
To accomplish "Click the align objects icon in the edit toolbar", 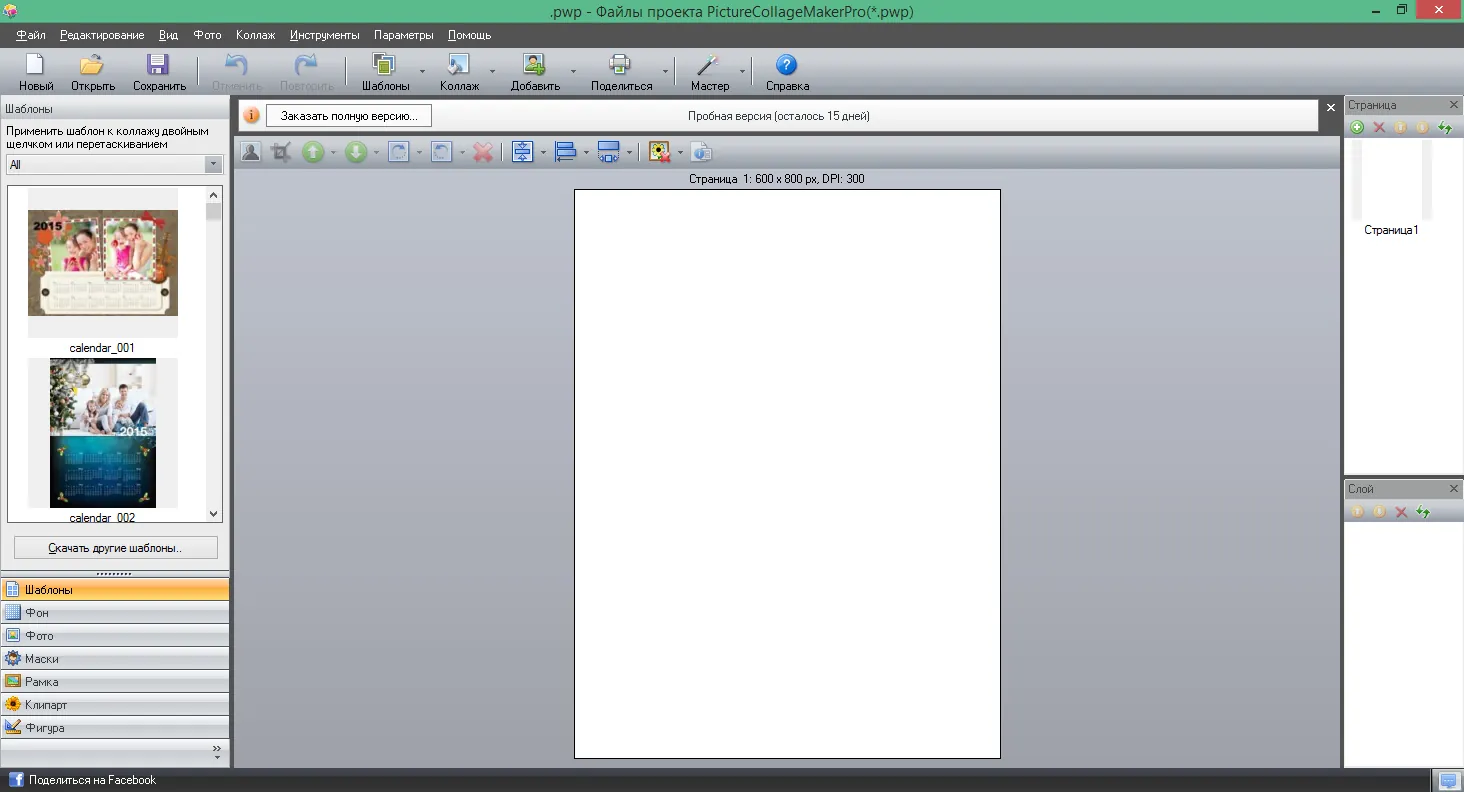I will pyautogui.click(x=566, y=152).
